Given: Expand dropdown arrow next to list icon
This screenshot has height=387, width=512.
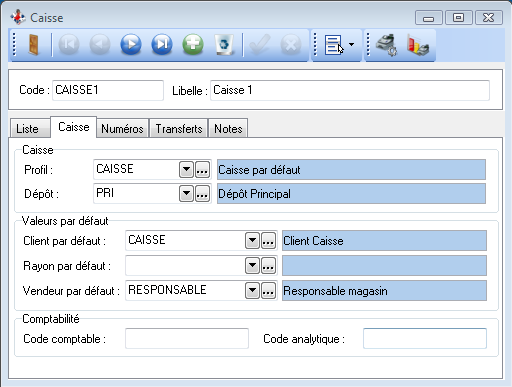Looking at the screenshot, I should point(351,44).
